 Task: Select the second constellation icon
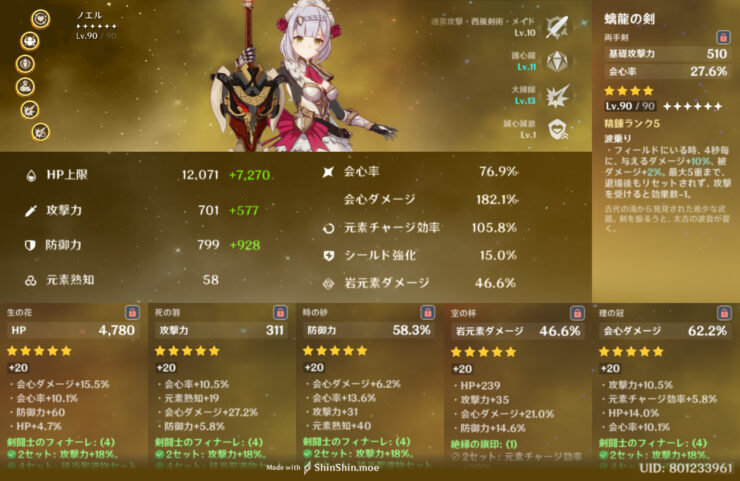[x=30, y=41]
